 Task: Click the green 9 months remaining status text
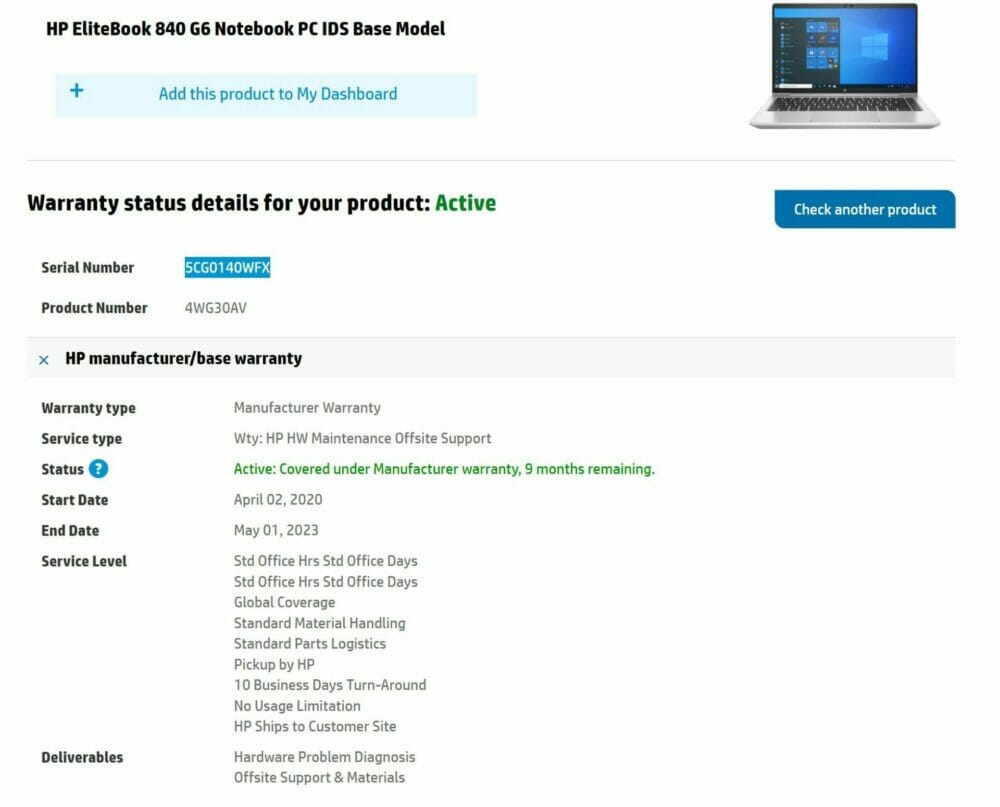(x=444, y=469)
